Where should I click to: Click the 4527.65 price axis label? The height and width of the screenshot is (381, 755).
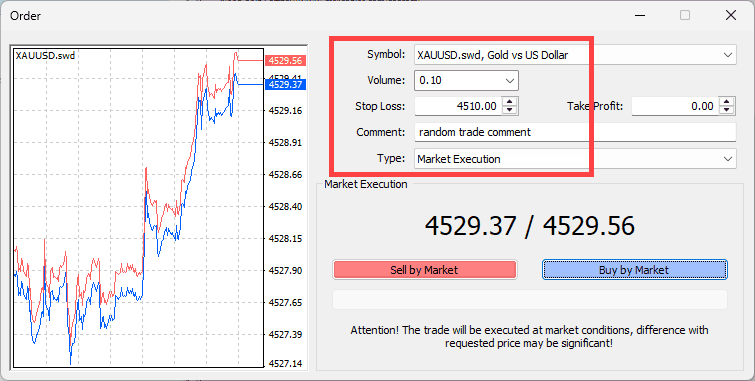(x=286, y=302)
